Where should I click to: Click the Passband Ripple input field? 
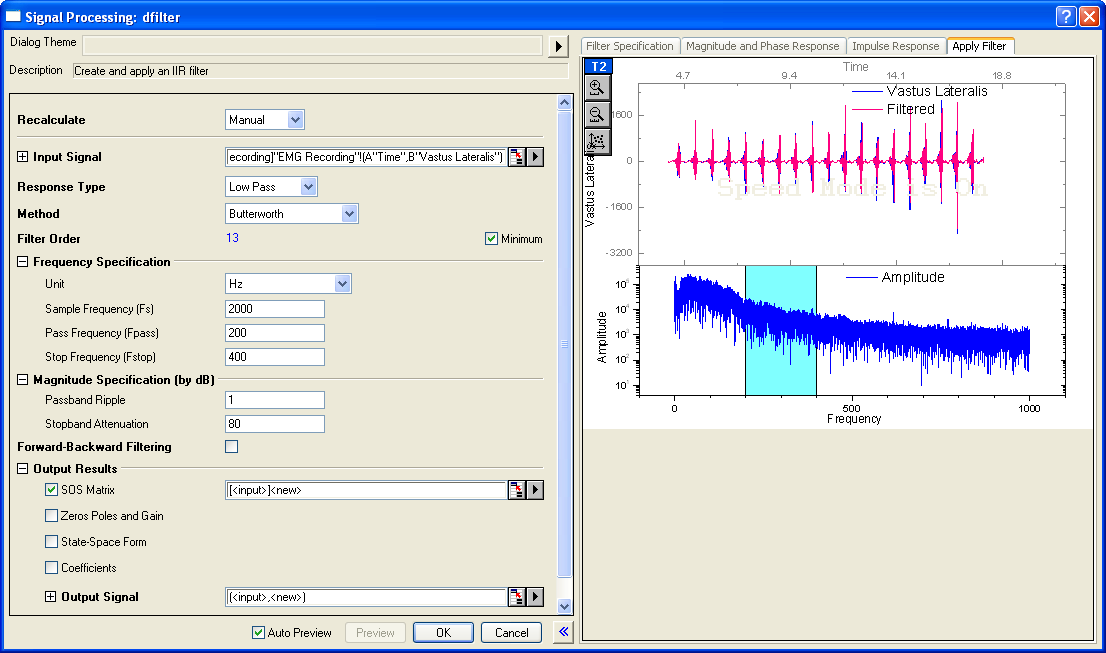pos(275,400)
